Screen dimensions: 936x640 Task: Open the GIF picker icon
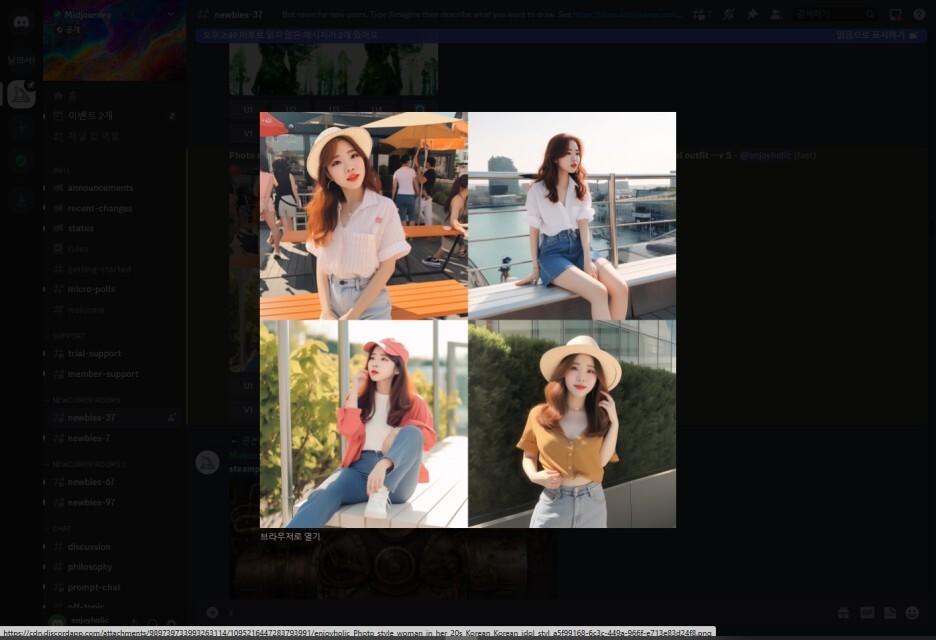(x=867, y=613)
